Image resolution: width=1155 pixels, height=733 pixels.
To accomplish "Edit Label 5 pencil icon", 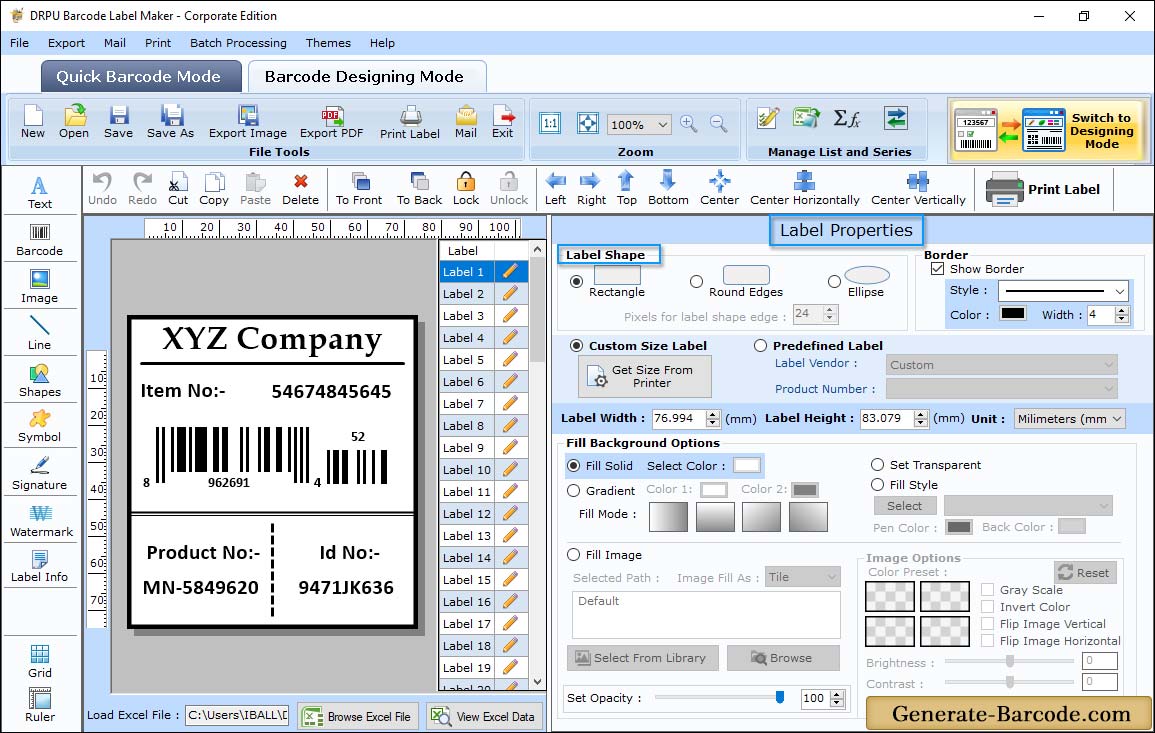I will click(x=510, y=360).
